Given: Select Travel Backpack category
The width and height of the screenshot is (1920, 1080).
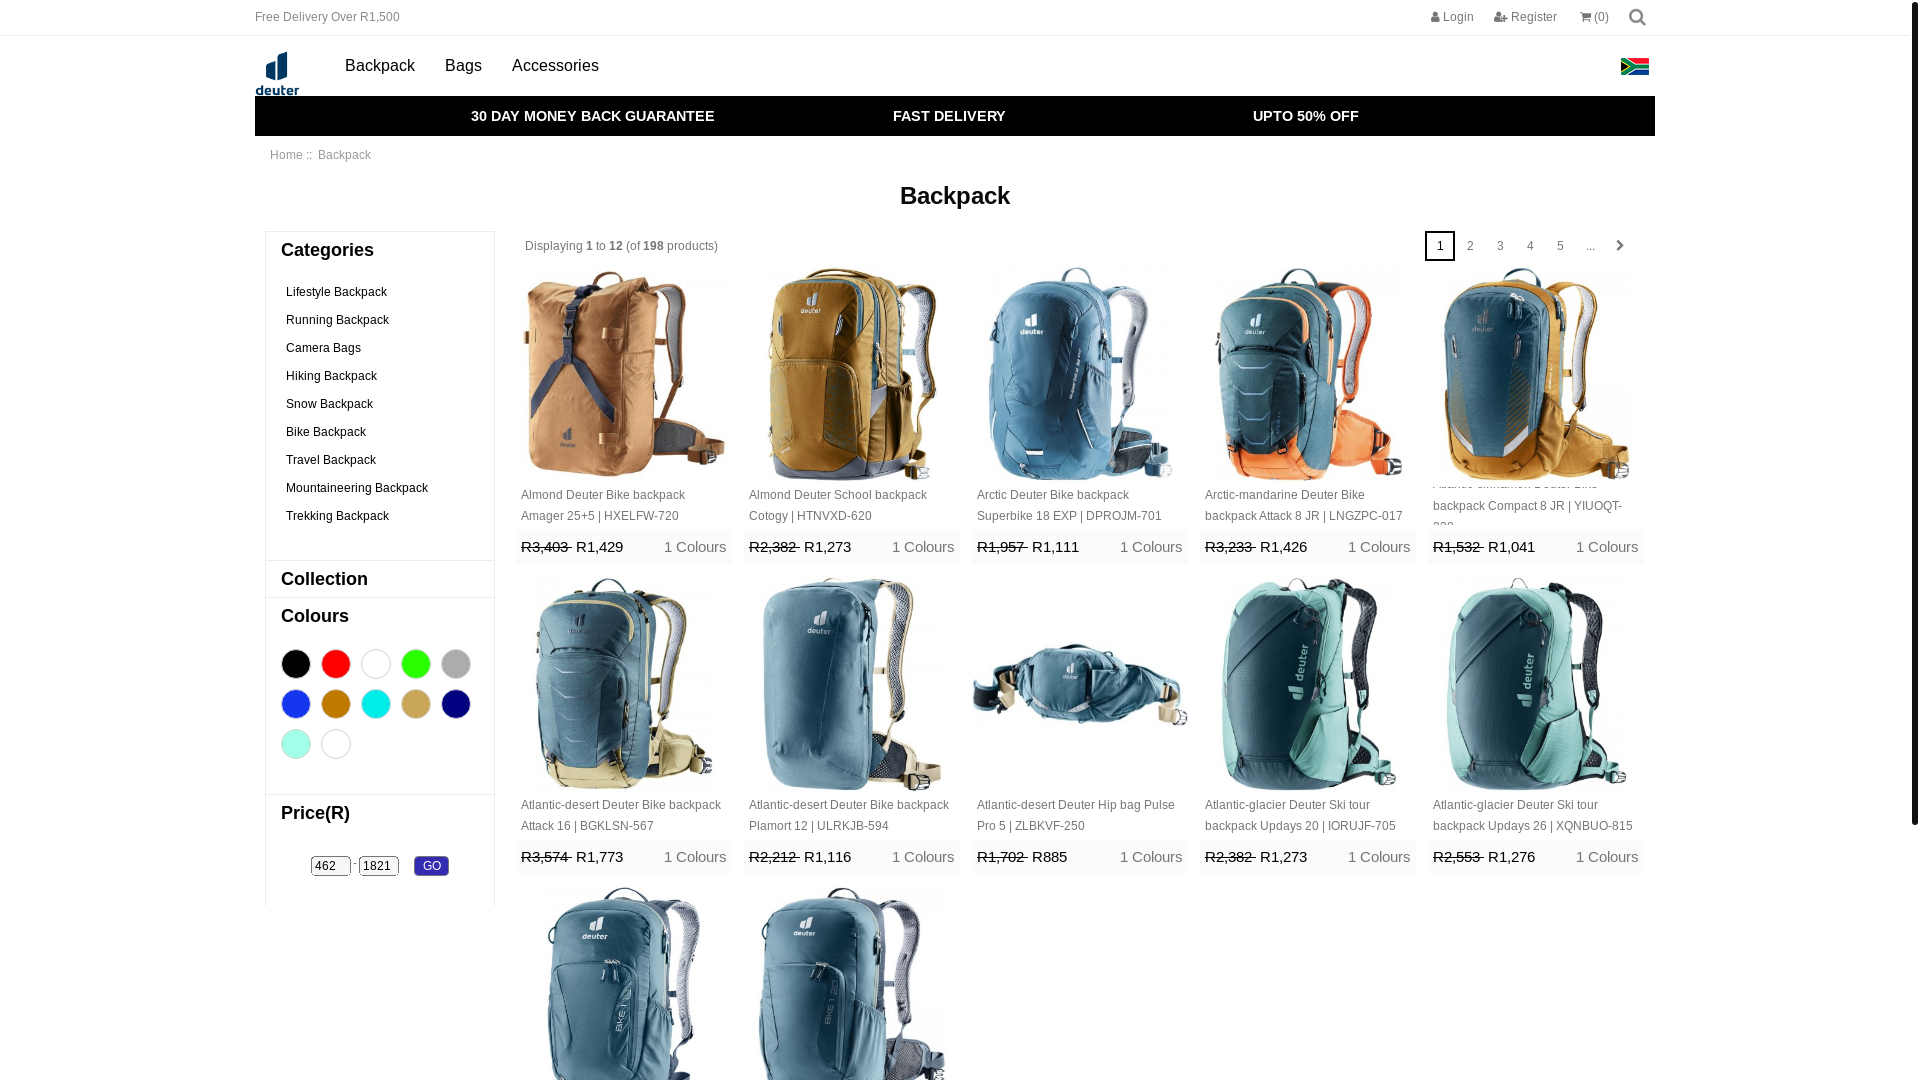Looking at the screenshot, I should [331, 460].
